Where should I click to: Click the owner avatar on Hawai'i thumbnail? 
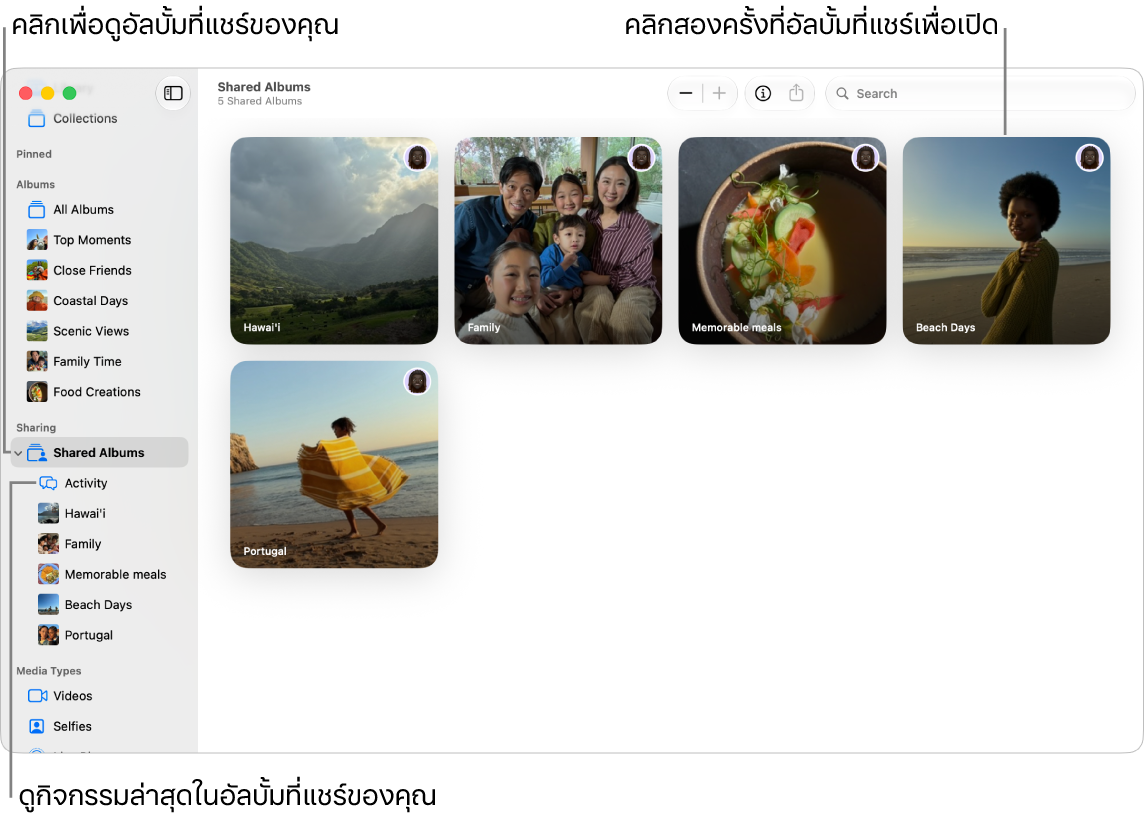tap(417, 157)
